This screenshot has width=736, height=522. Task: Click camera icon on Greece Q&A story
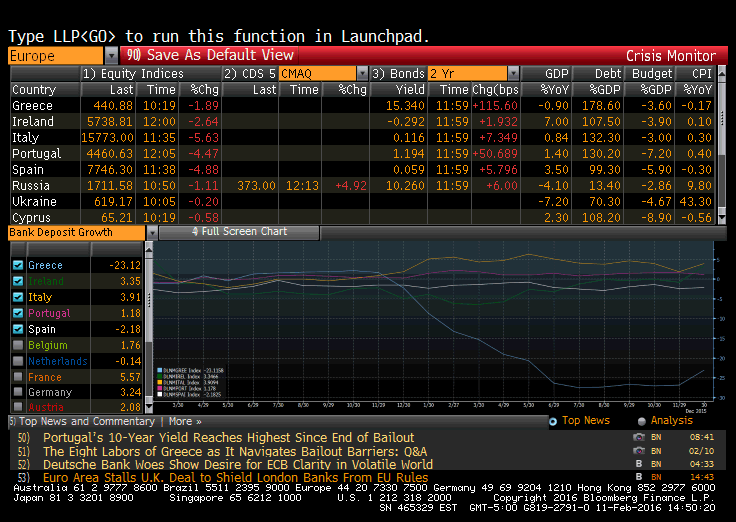coord(639,451)
